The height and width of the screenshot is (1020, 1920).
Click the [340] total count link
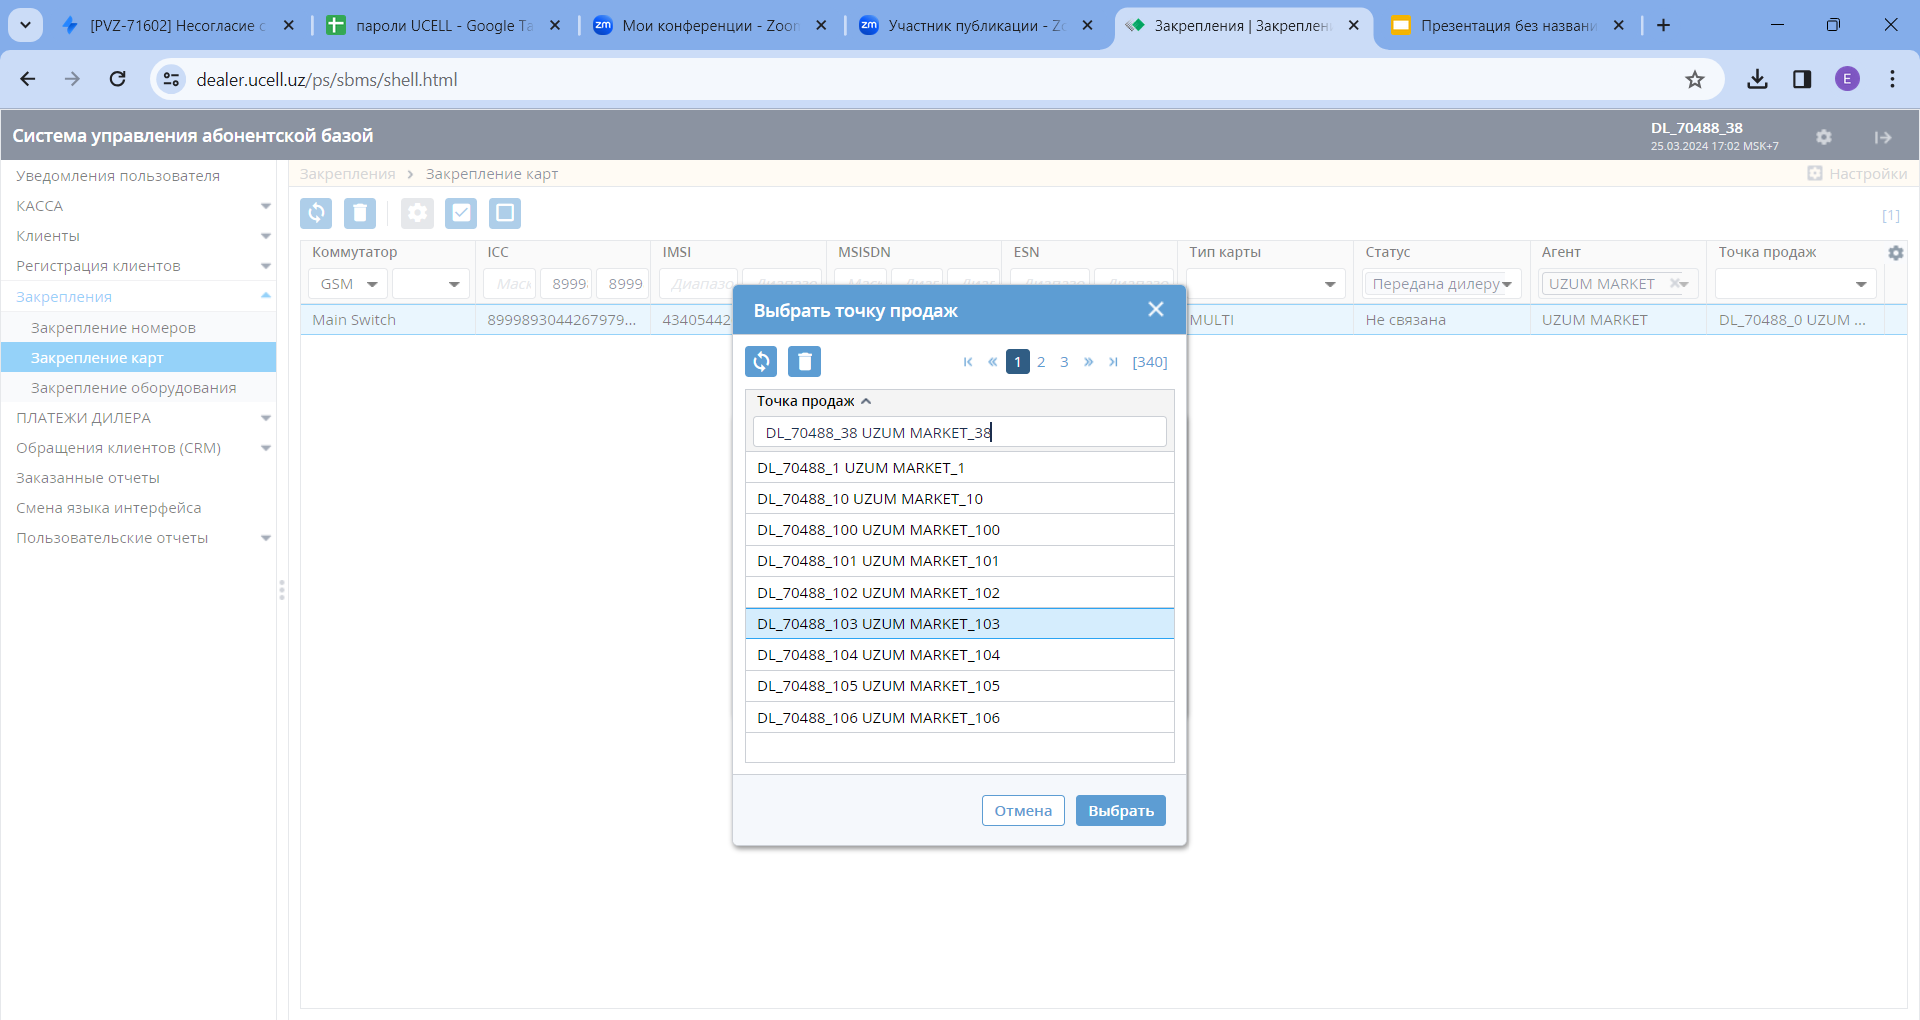[1150, 362]
